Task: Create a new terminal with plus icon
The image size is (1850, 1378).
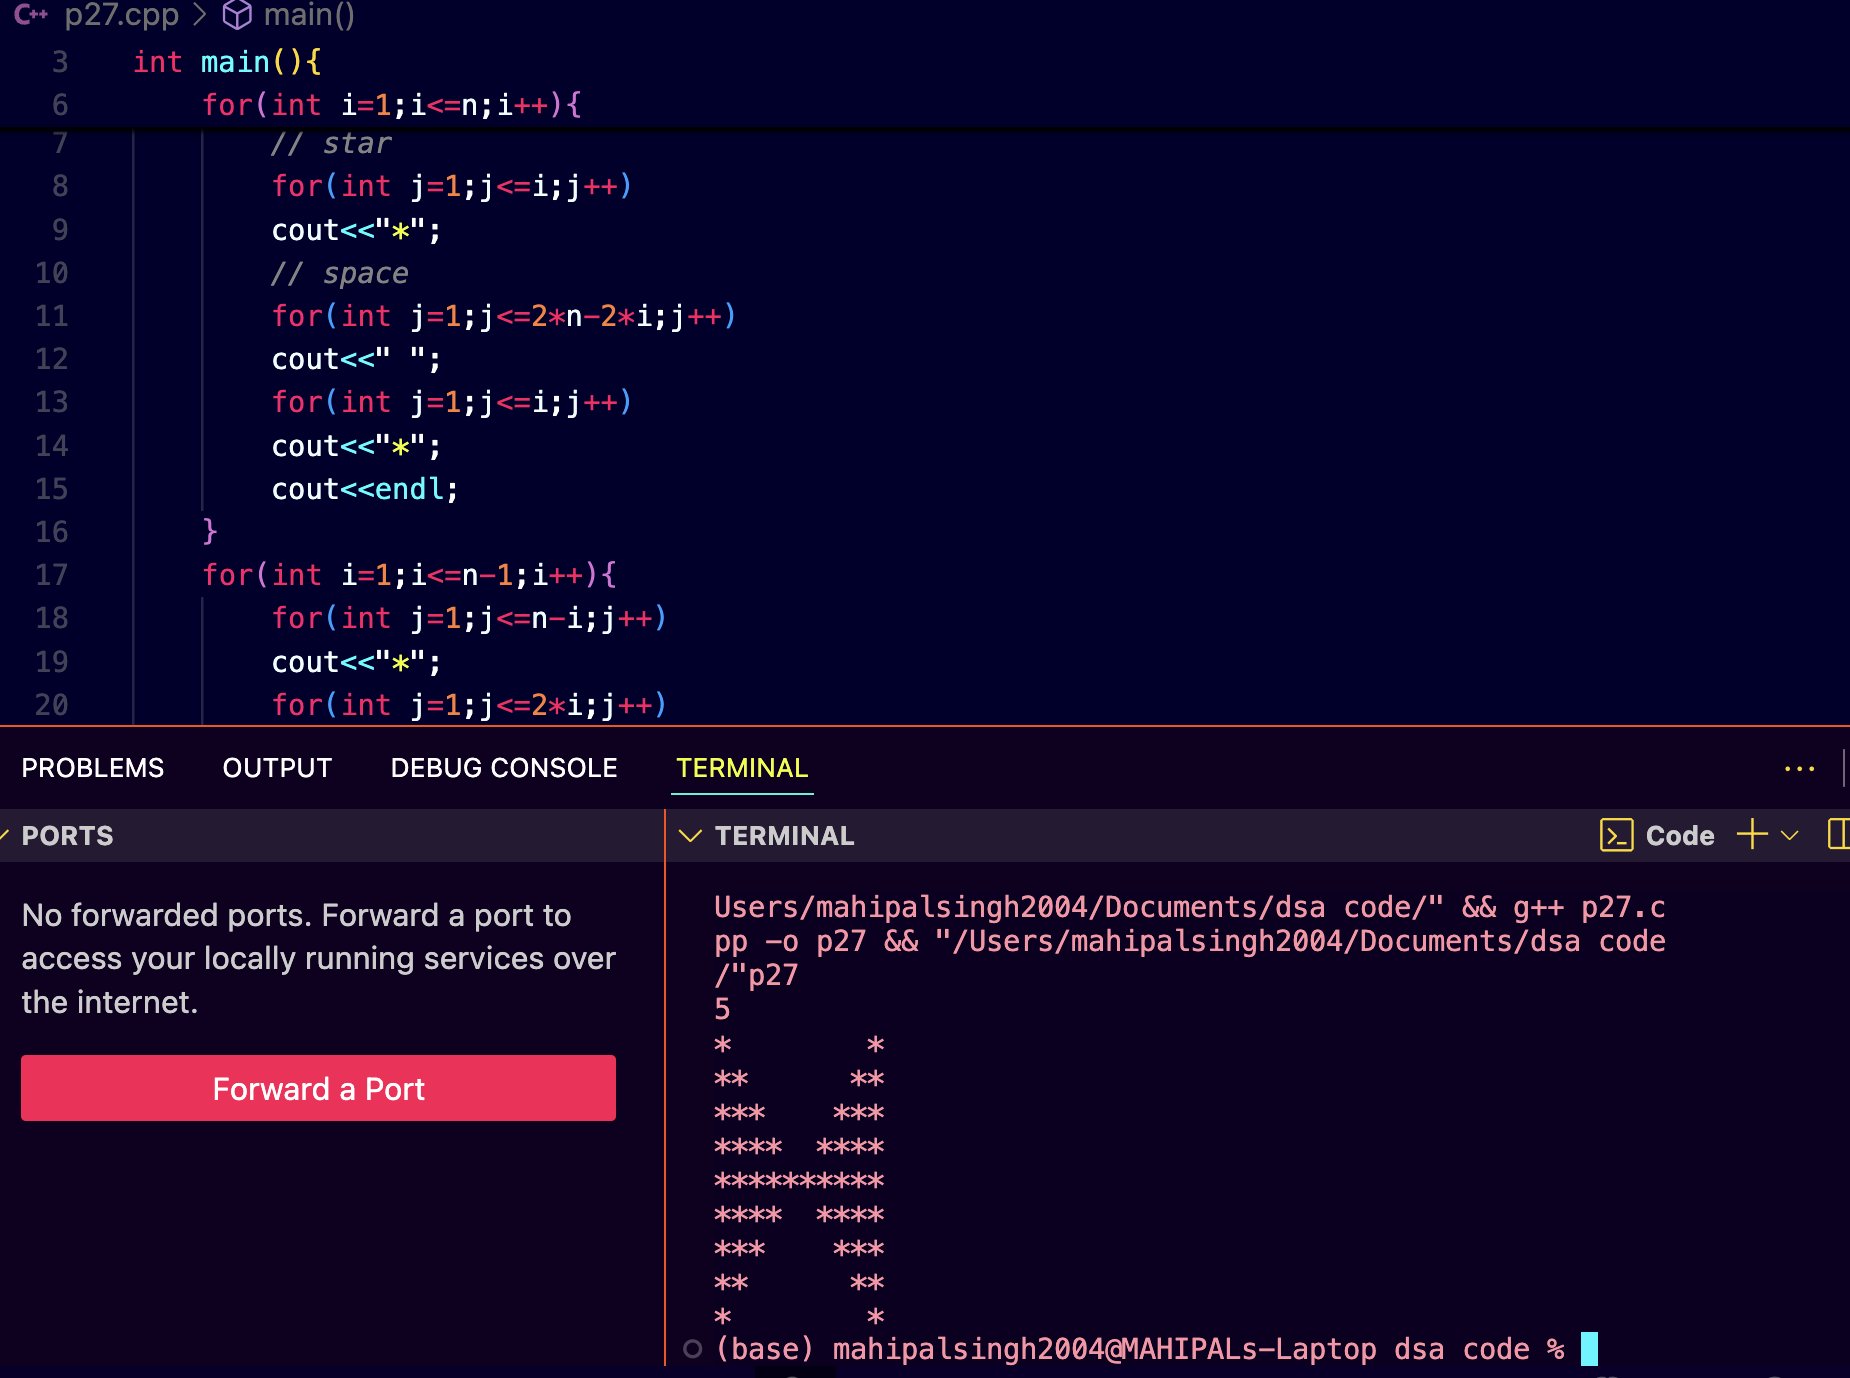Action: click(x=1752, y=835)
